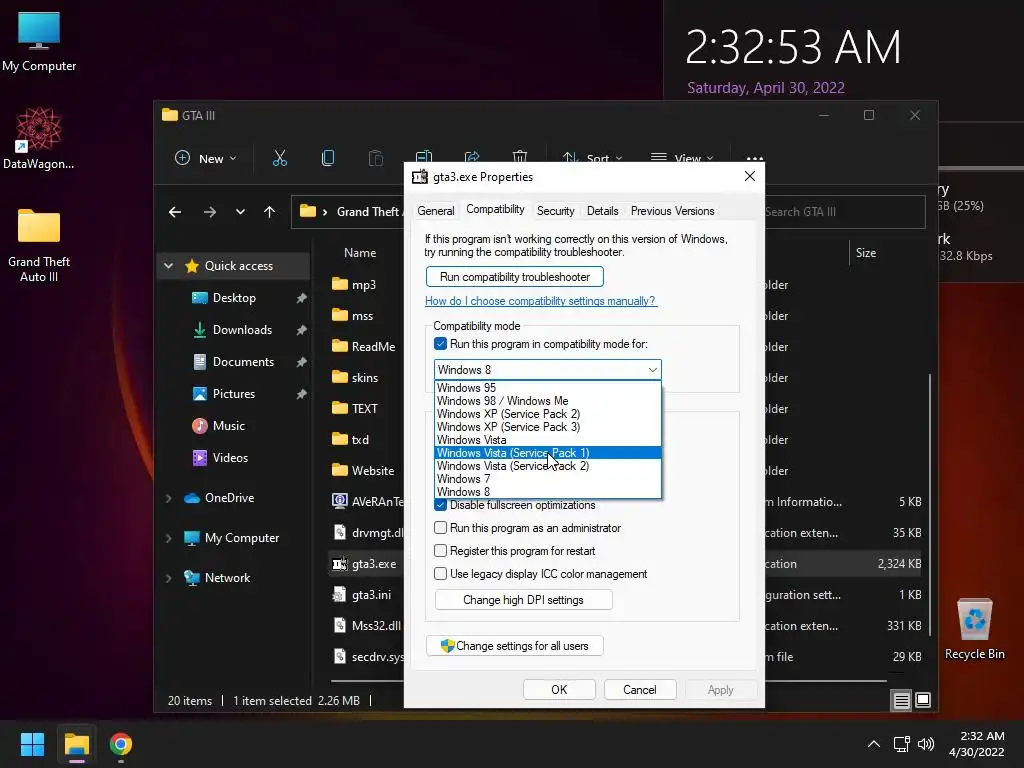The width and height of the screenshot is (1024, 768).
Task: Switch to the Details tab
Action: [x=602, y=211]
